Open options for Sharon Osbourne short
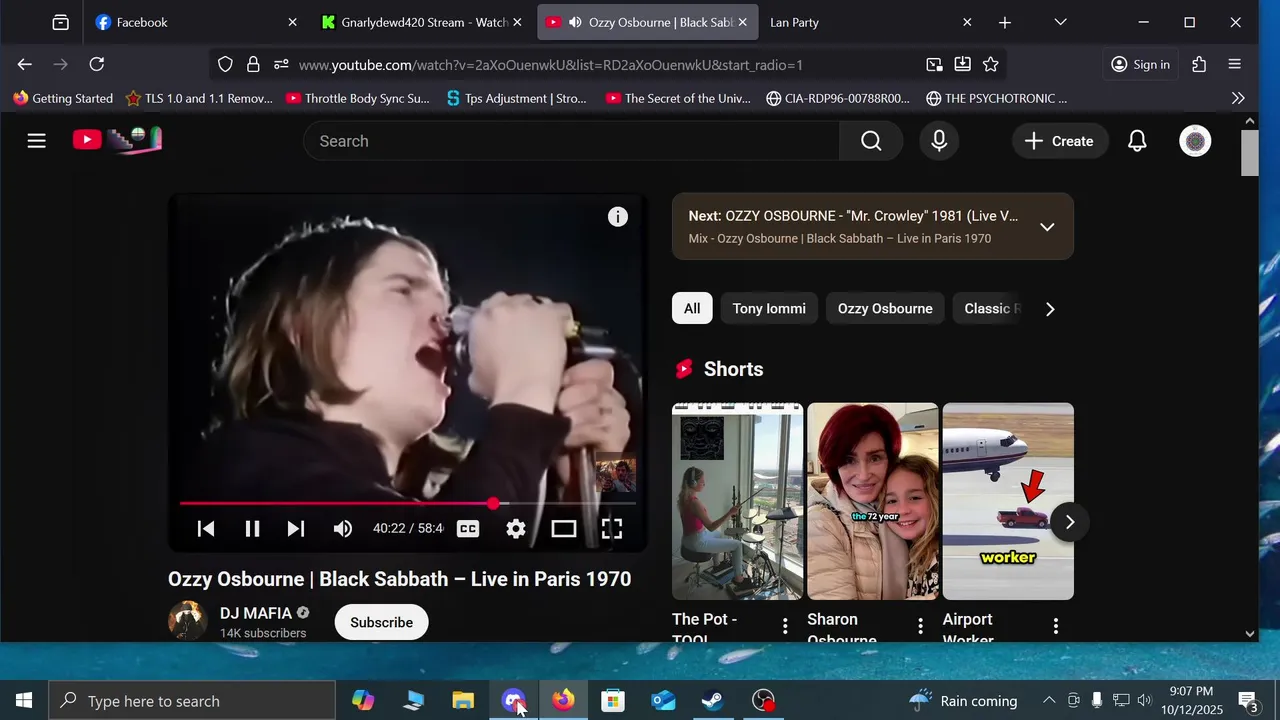Screen dimensions: 1280x720 (921, 626)
